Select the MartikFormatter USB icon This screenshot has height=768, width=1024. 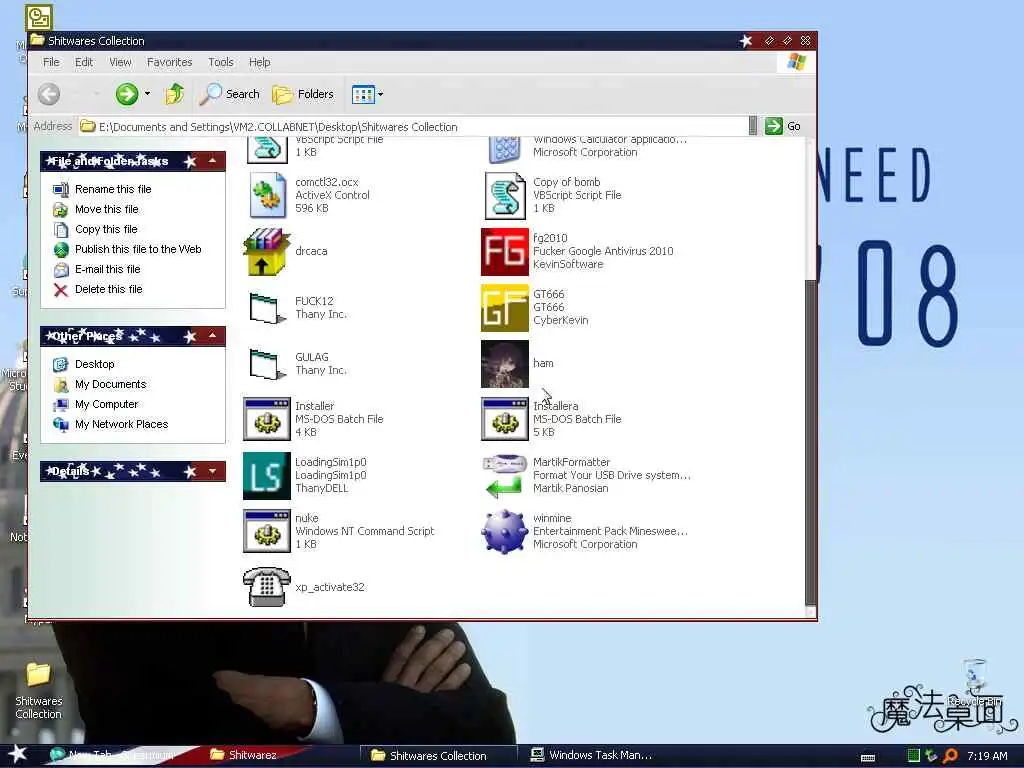coord(505,475)
